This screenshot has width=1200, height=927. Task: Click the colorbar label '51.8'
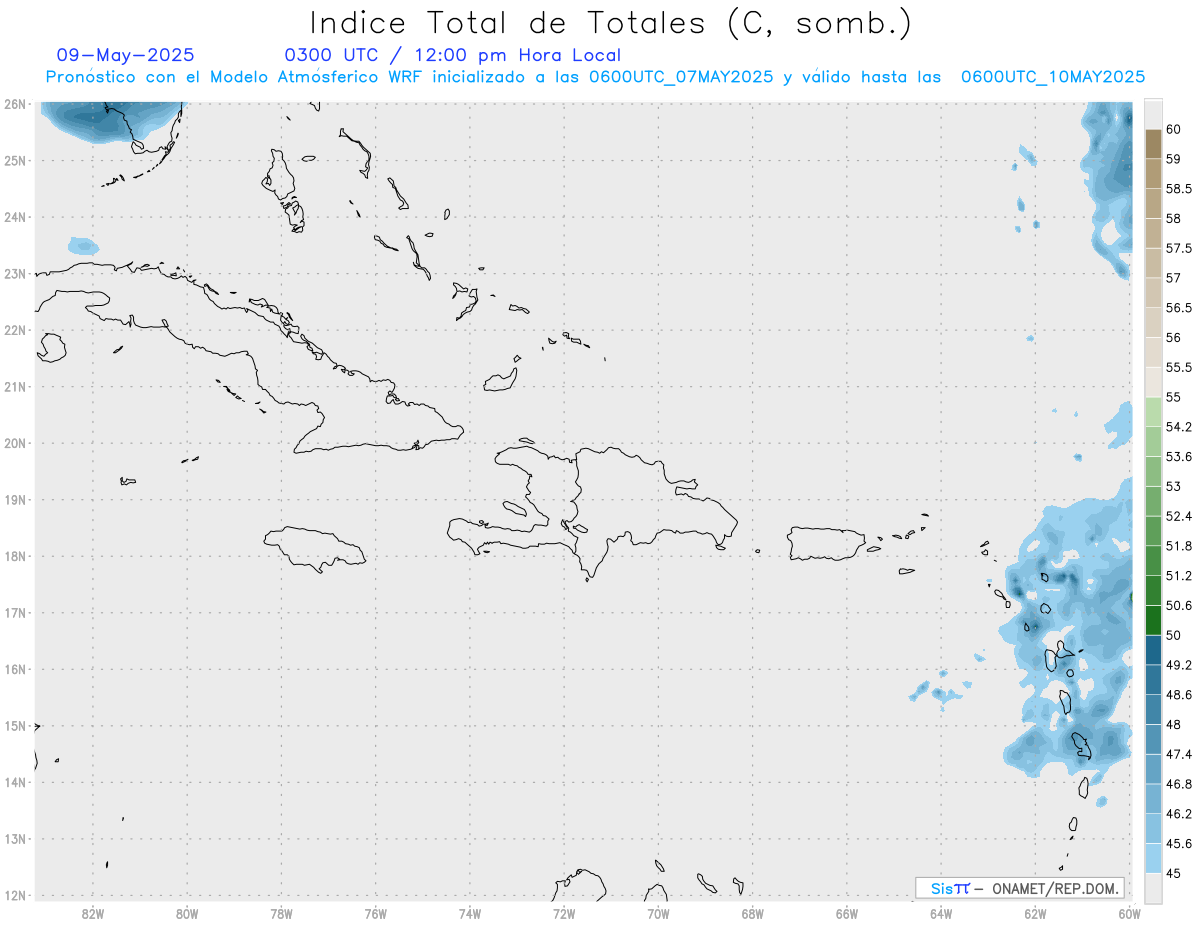[1178, 546]
